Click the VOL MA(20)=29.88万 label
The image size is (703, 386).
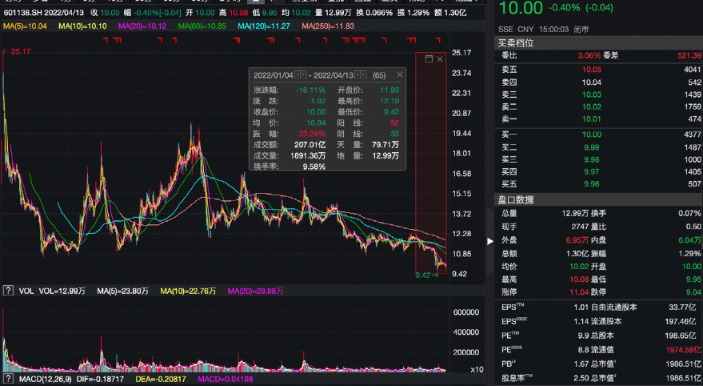tap(255, 291)
